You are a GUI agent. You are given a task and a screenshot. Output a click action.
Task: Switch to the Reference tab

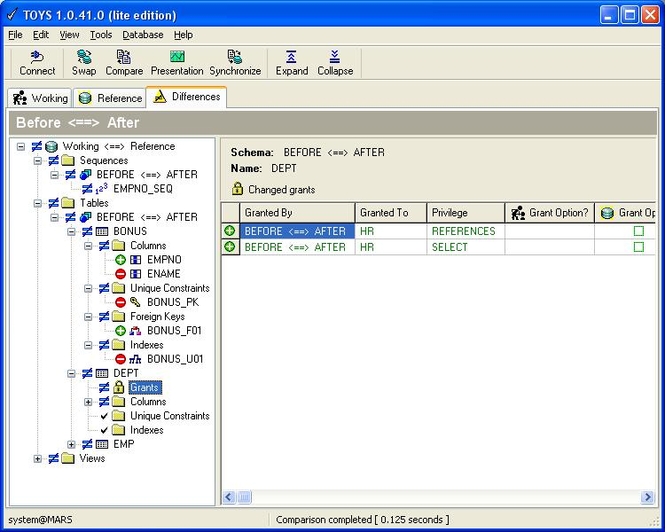tap(110, 98)
